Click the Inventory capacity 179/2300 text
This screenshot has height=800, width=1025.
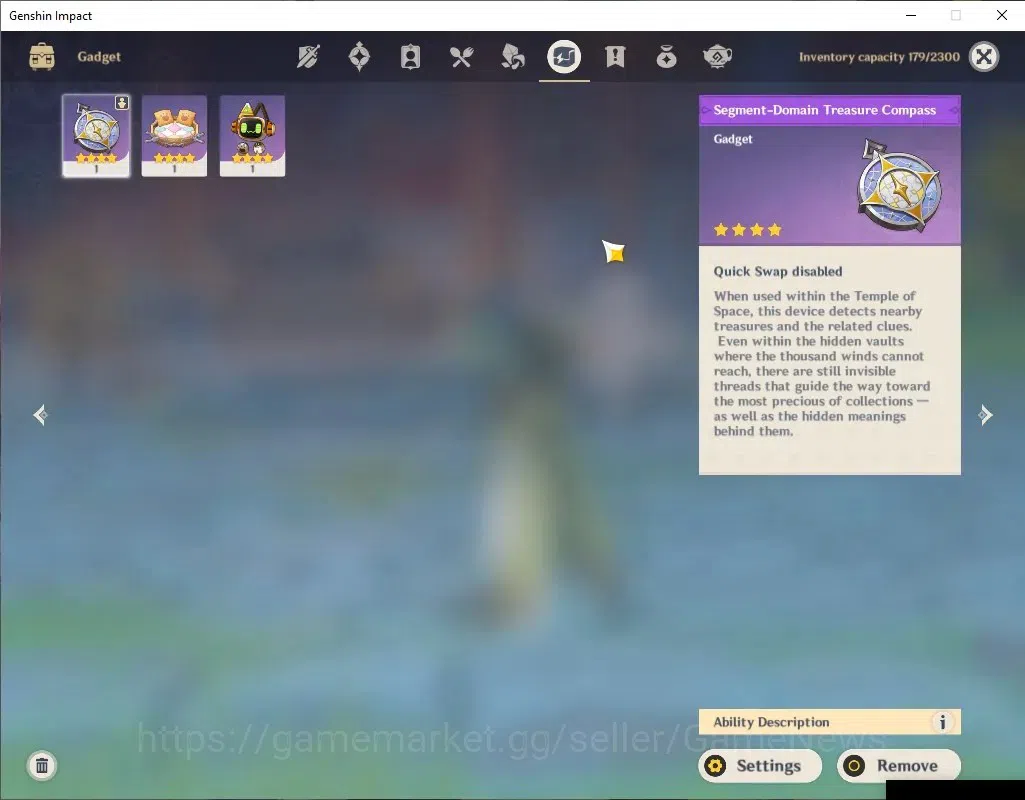(x=879, y=57)
